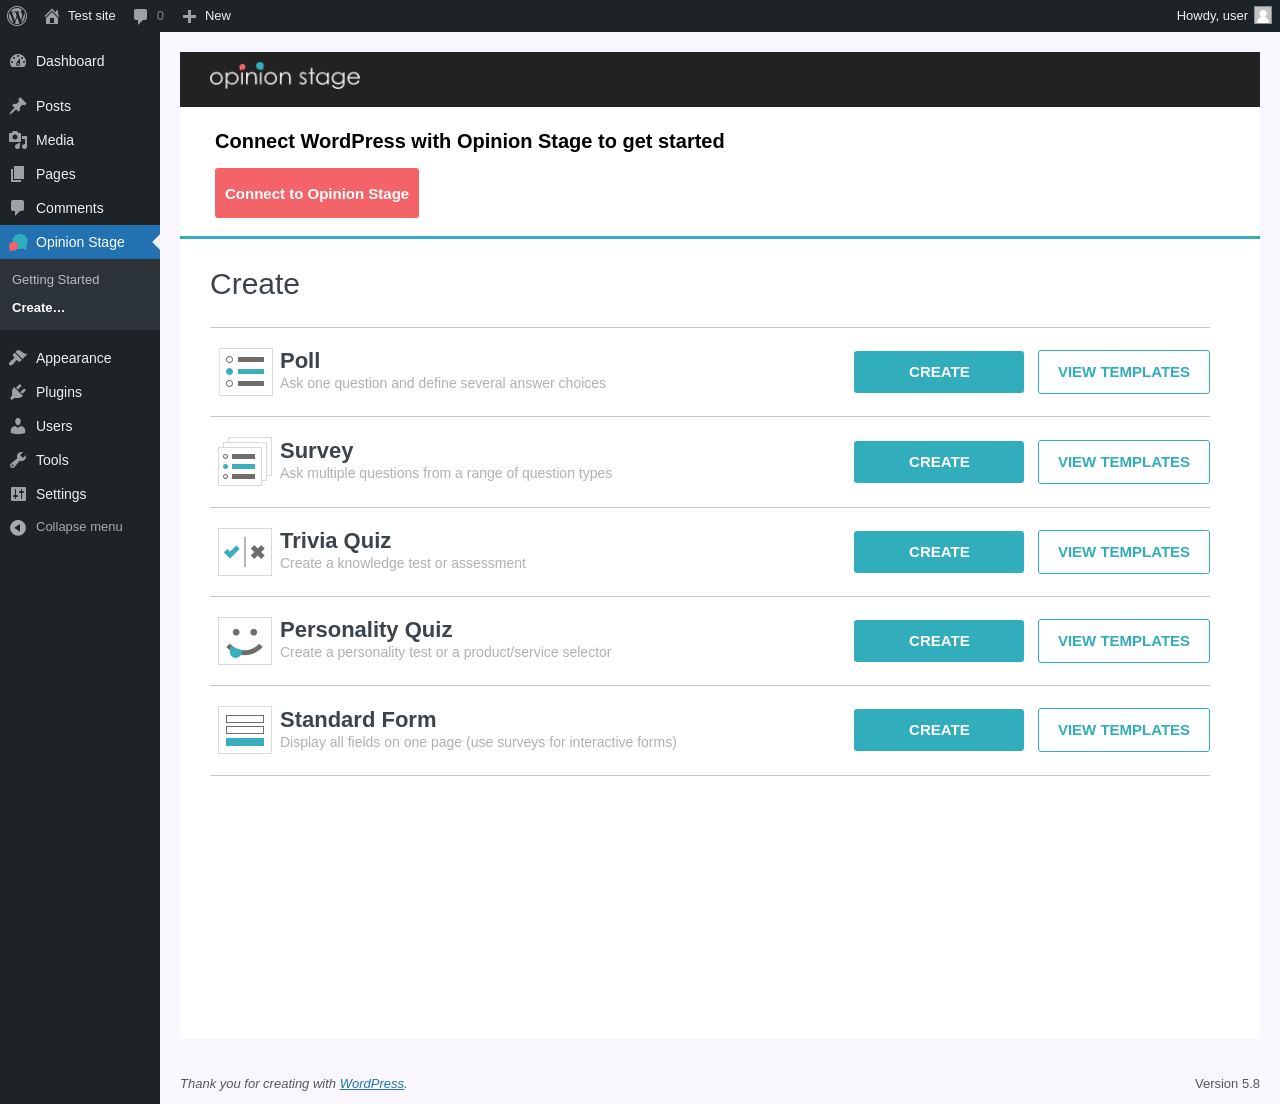Click the Test site name link

[92, 16]
